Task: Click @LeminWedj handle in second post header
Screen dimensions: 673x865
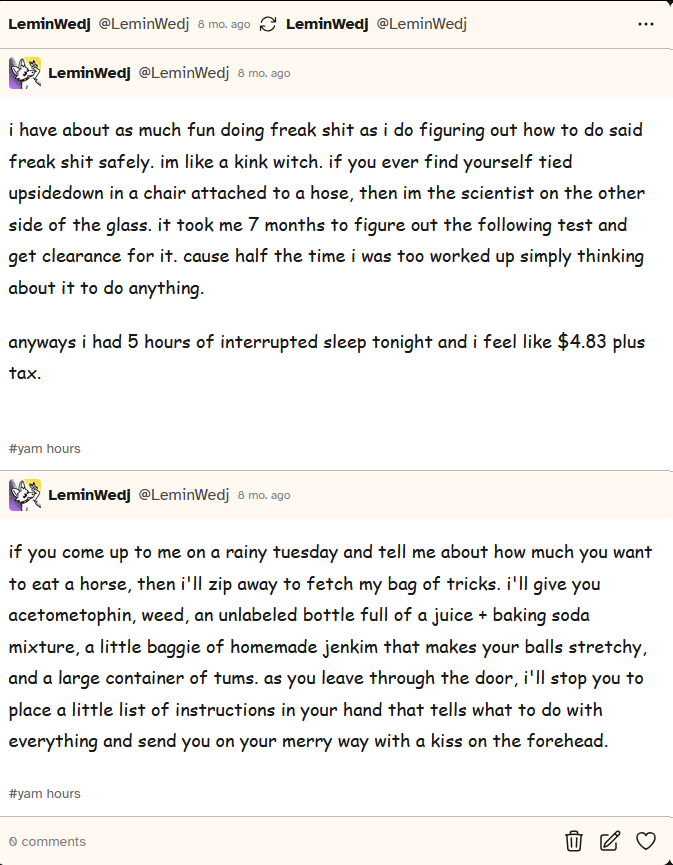Action: (183, 495)
